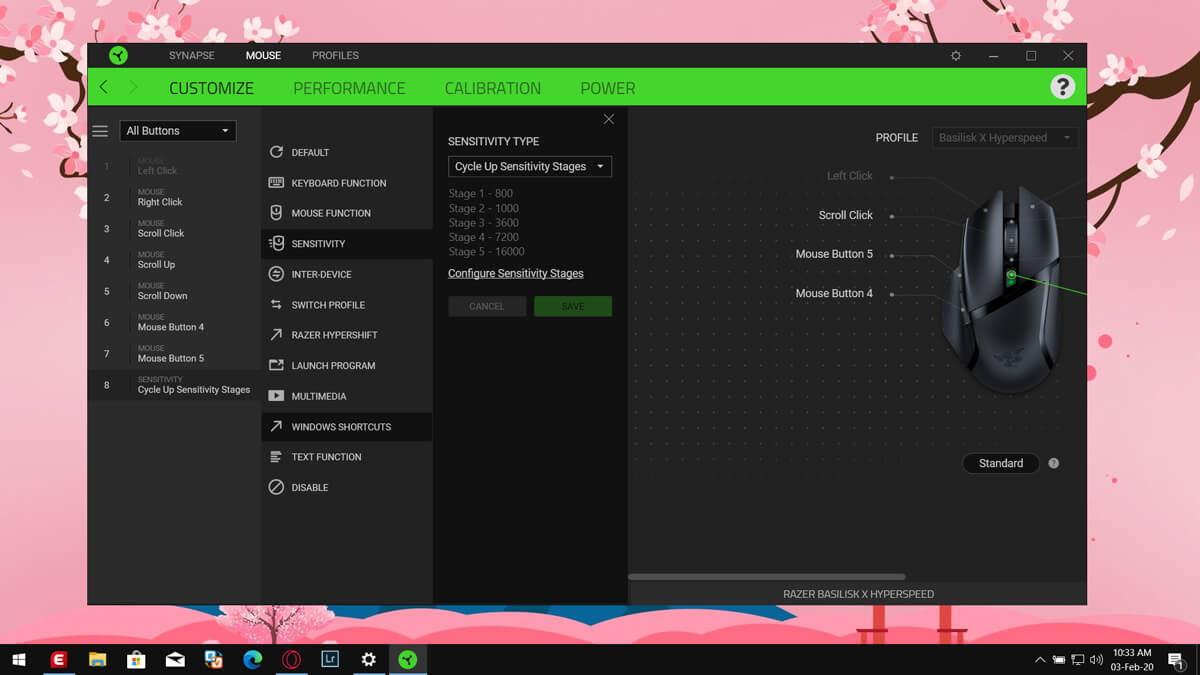Click the help icon next to Standard

coord(1053,463)
